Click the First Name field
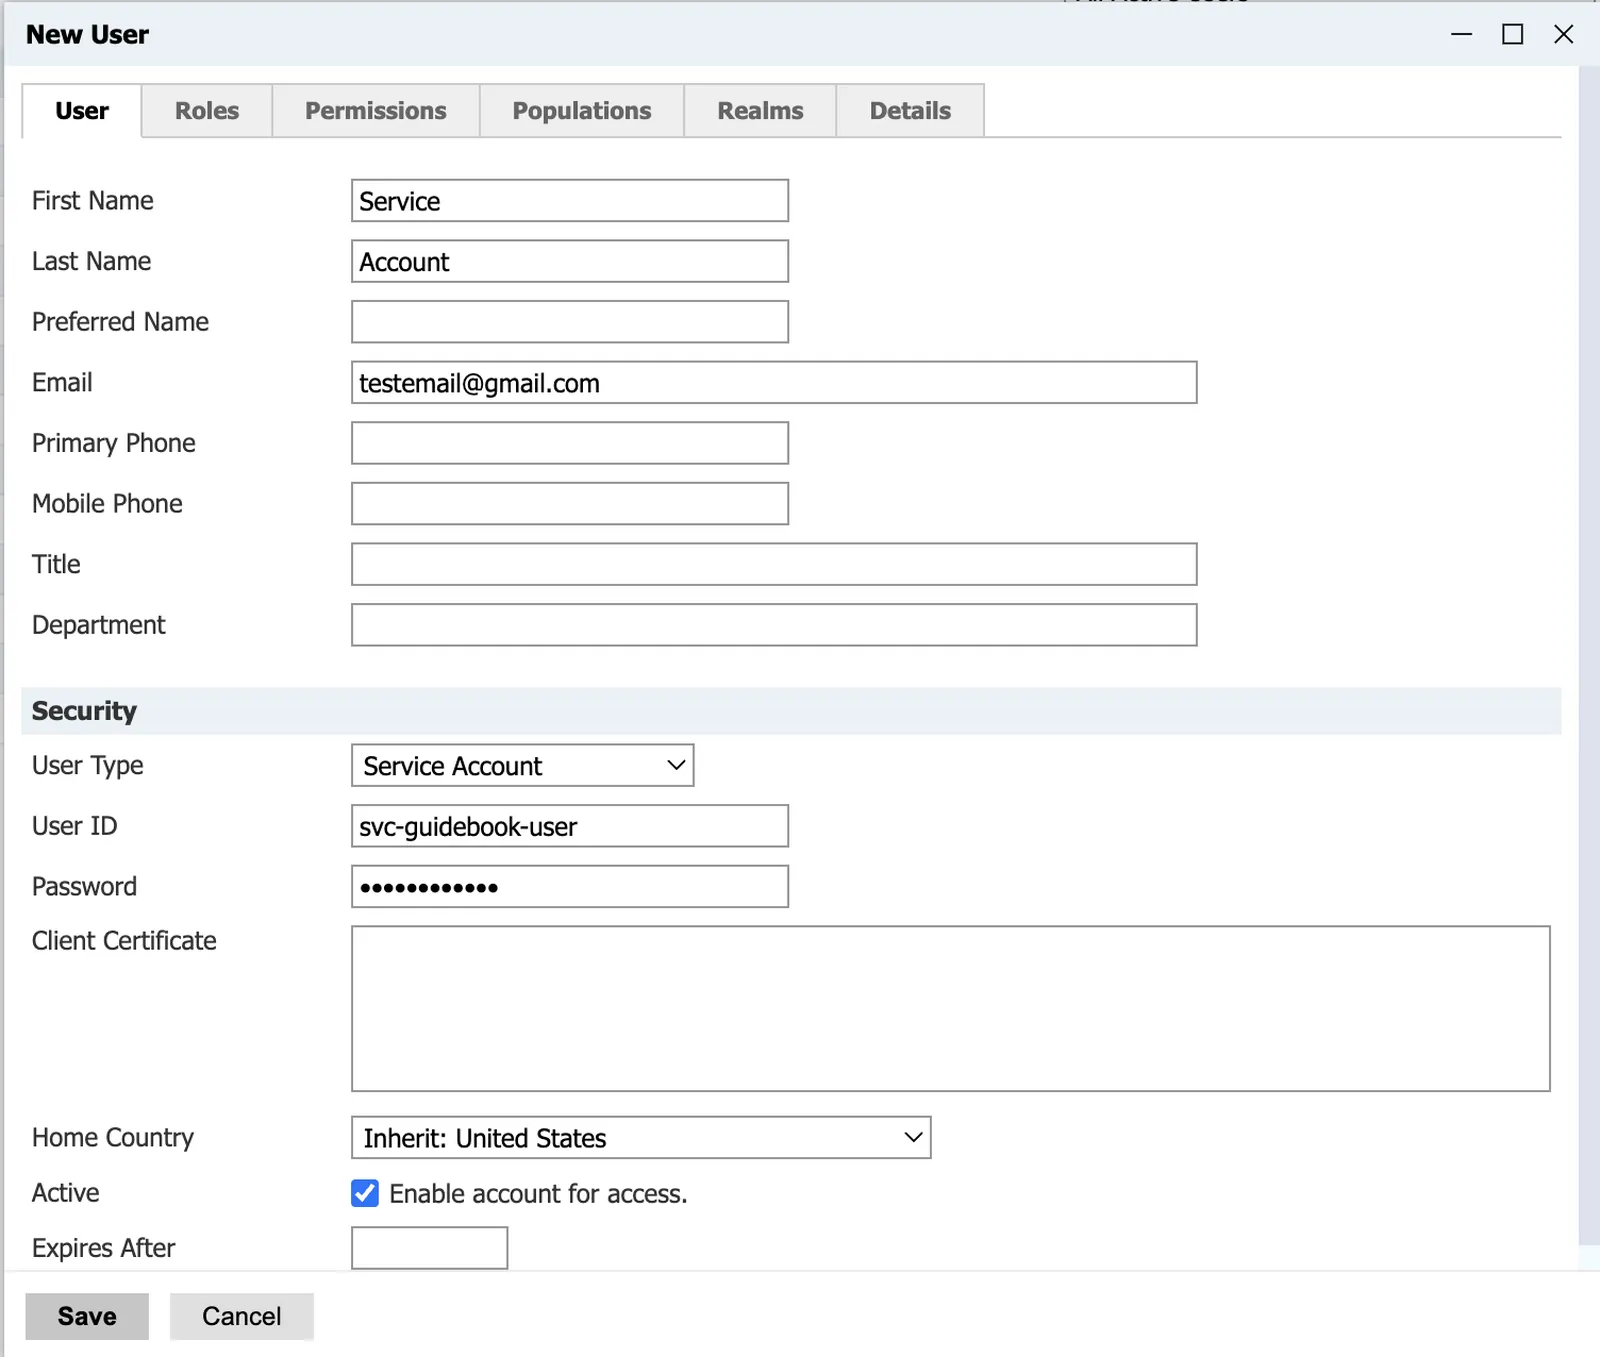 pos(570,201)
